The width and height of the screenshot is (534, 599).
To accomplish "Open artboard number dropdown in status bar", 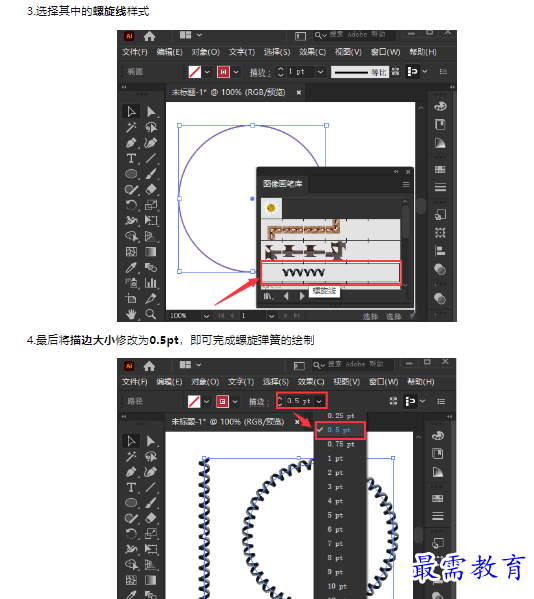I will pos(271,316).
